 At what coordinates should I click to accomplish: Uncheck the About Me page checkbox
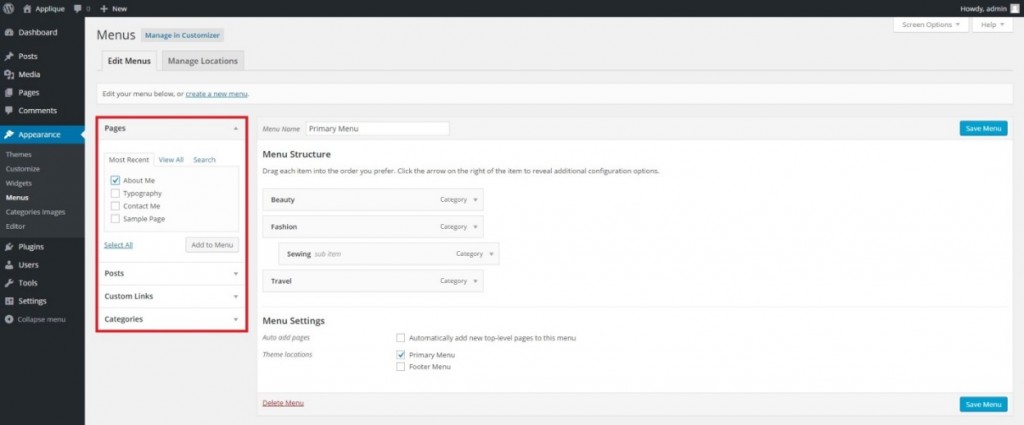click(x=116, y=181)
